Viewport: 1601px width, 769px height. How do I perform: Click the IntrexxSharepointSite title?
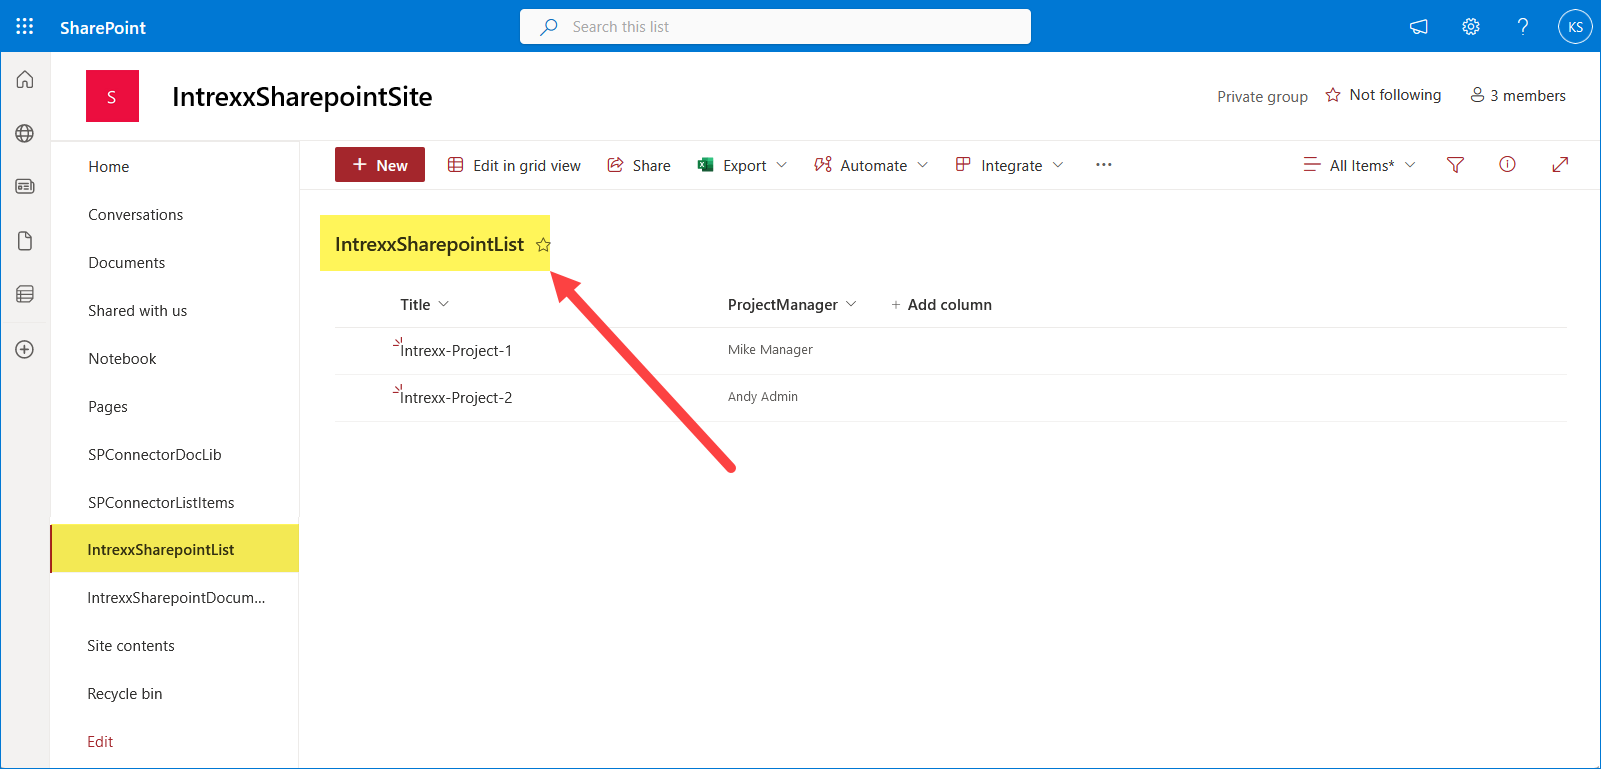click(302, 97)
